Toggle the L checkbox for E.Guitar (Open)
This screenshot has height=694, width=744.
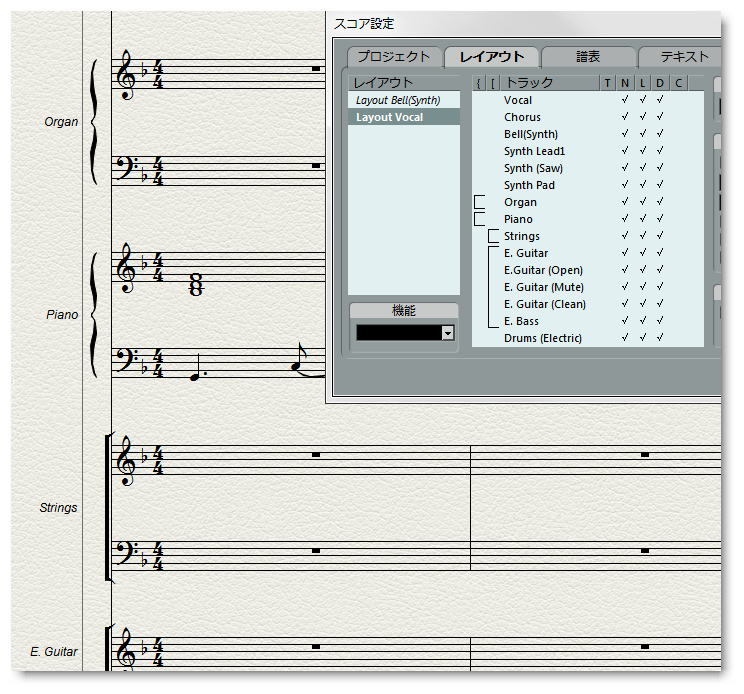[x=642, y=270]
